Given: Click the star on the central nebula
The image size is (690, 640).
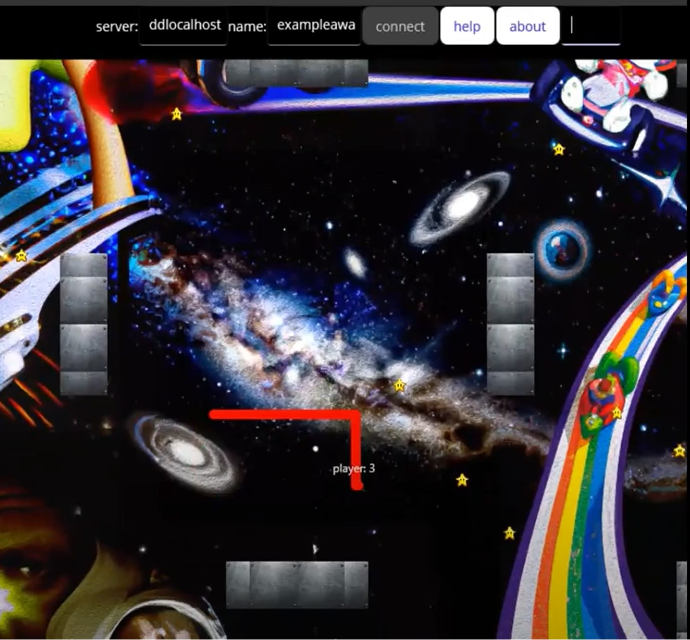Looking at the screenshot, I should (x=400, y=385).
